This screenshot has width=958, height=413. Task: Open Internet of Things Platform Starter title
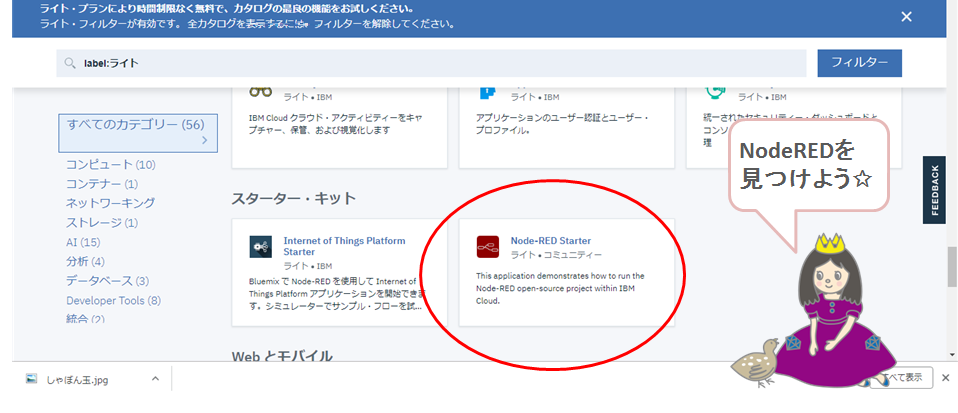click(x=344, y=246)
